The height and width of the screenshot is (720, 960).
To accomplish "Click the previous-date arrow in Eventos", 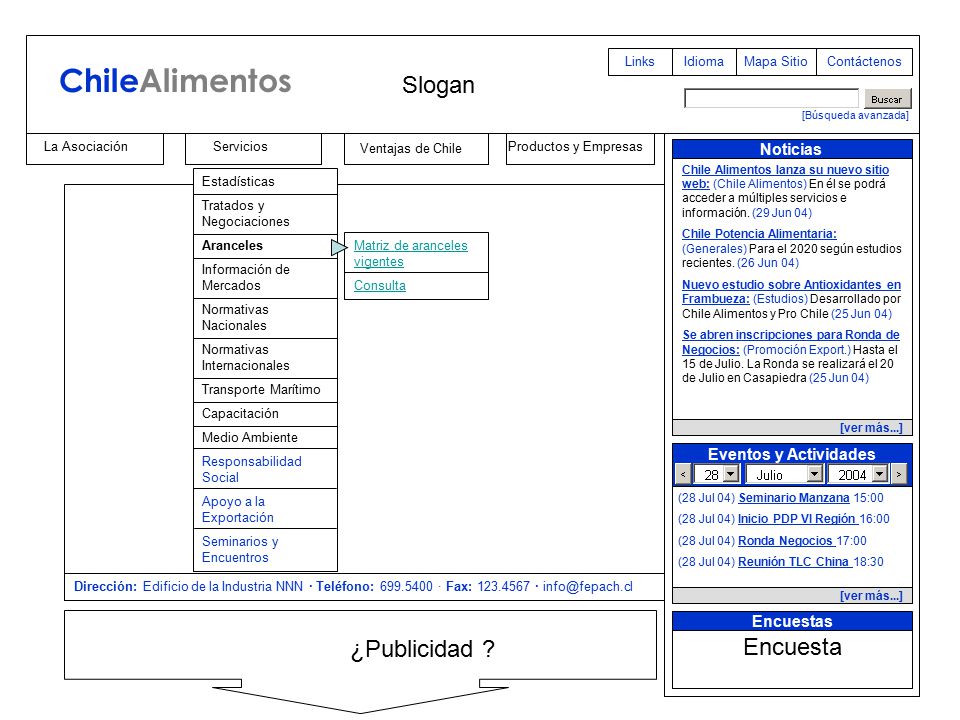I will pos(683,474).
